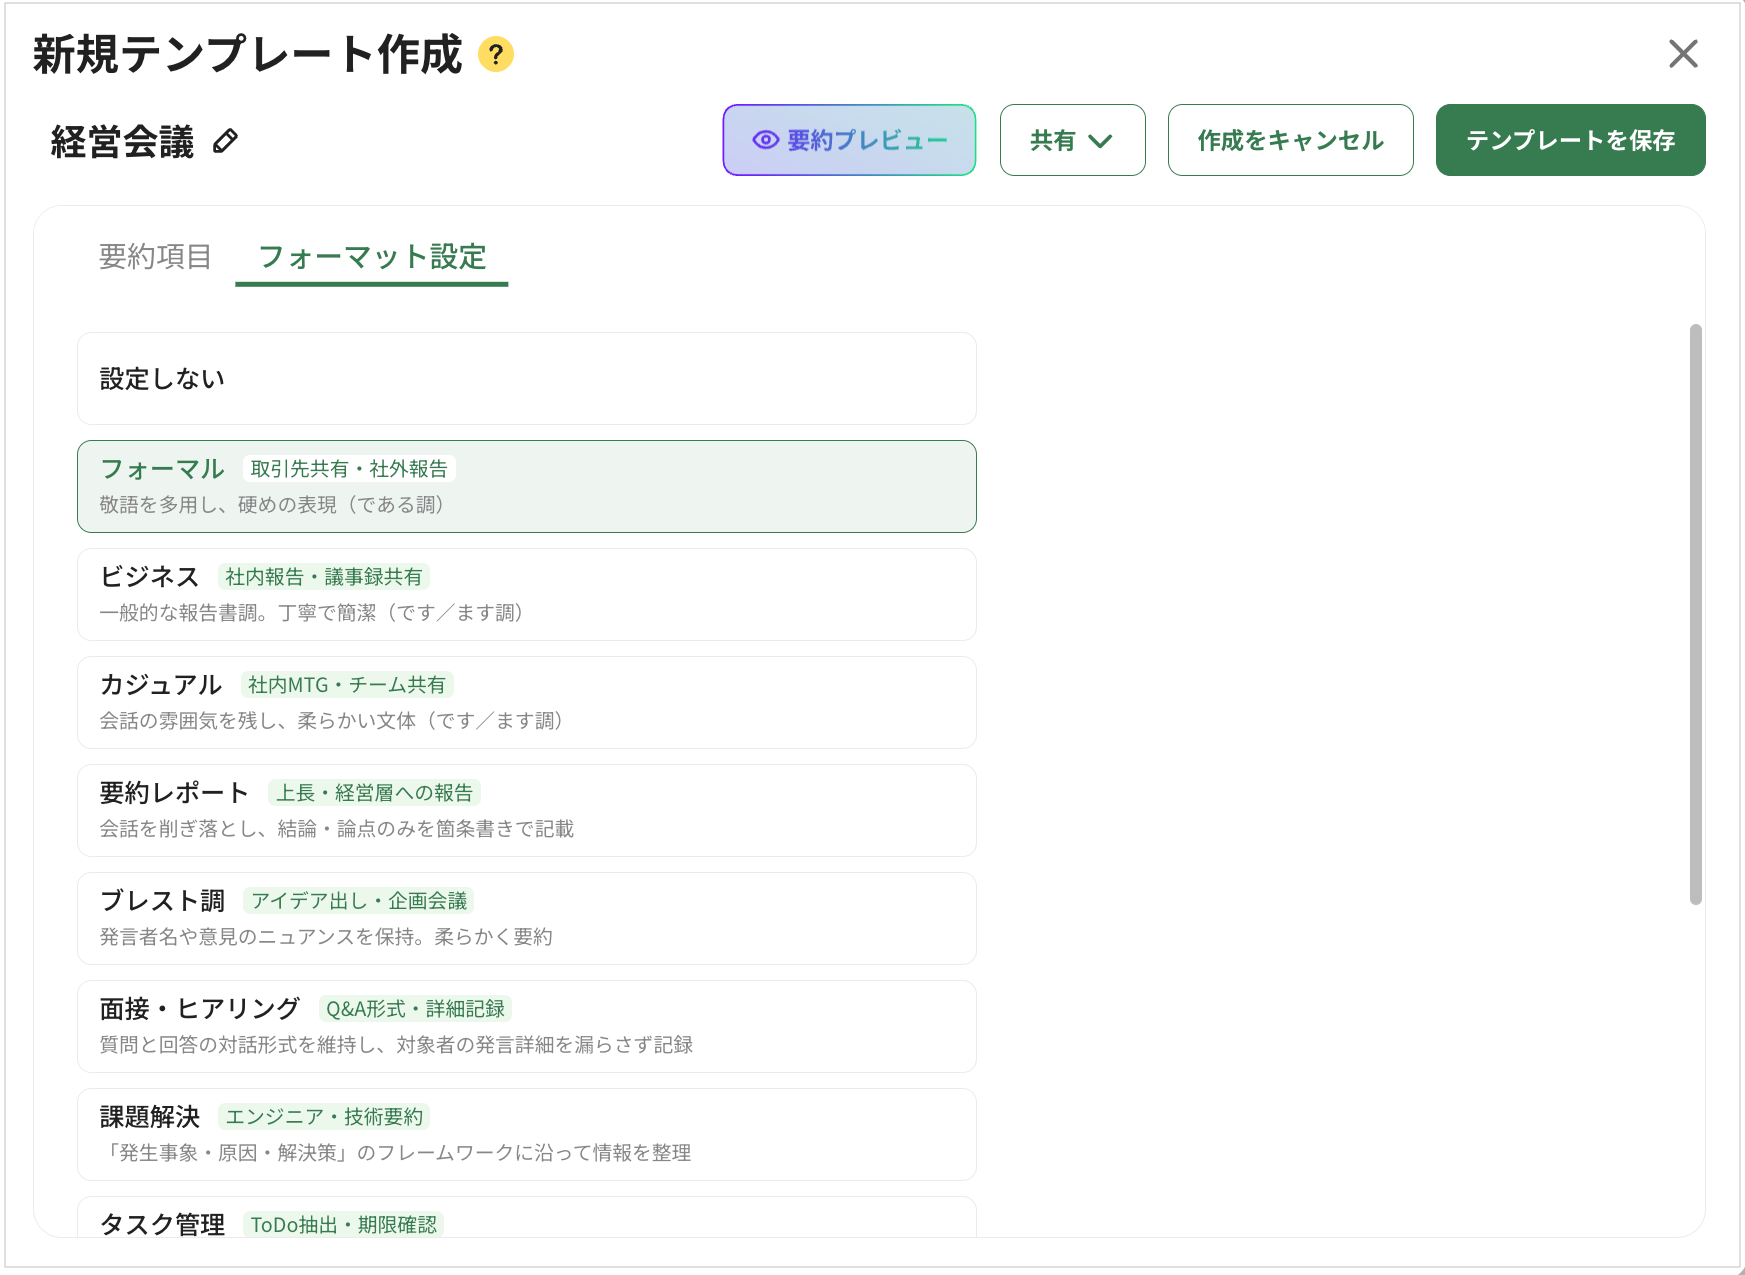
Task: Select the タスク管理 format option
Action: [x=526, y=1220]
